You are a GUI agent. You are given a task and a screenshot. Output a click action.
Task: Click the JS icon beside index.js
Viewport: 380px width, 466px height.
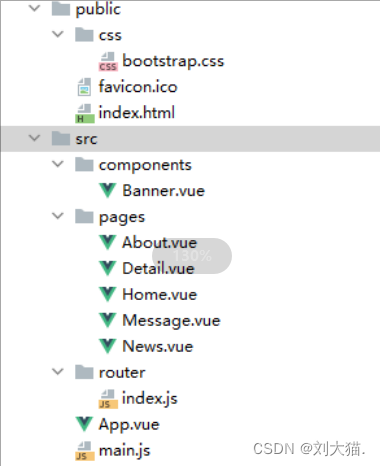(x=108, y=399)
